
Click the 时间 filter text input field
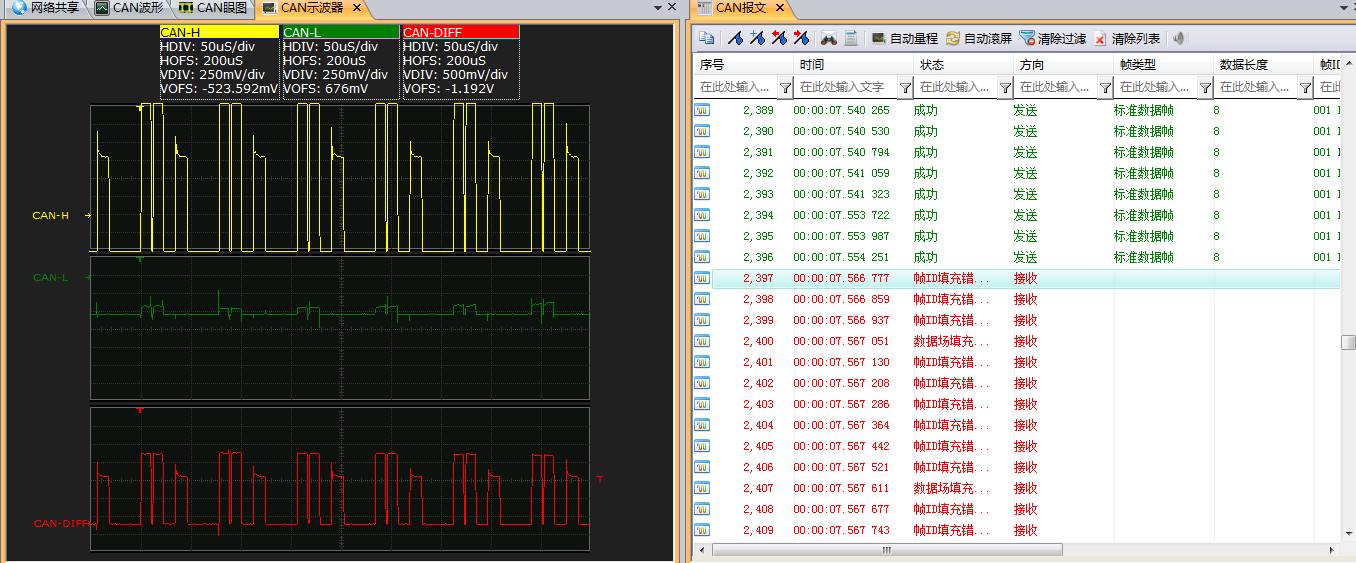pos(842,88)
